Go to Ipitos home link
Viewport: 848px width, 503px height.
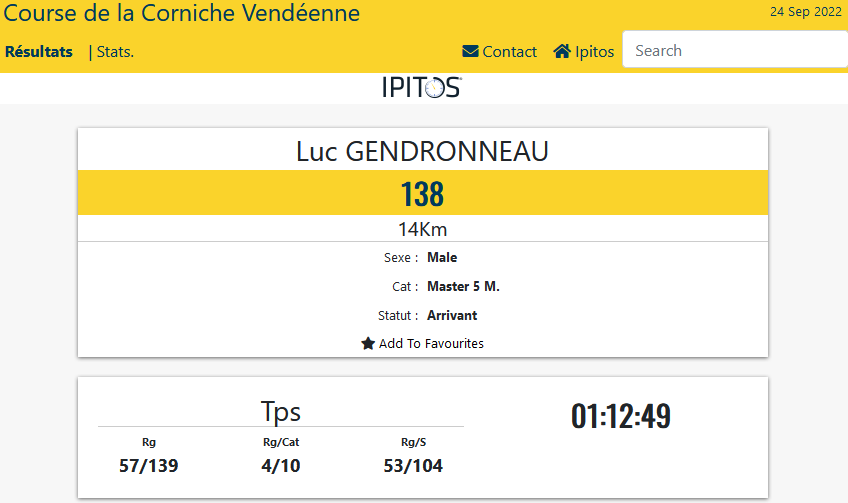click(584, 52)
